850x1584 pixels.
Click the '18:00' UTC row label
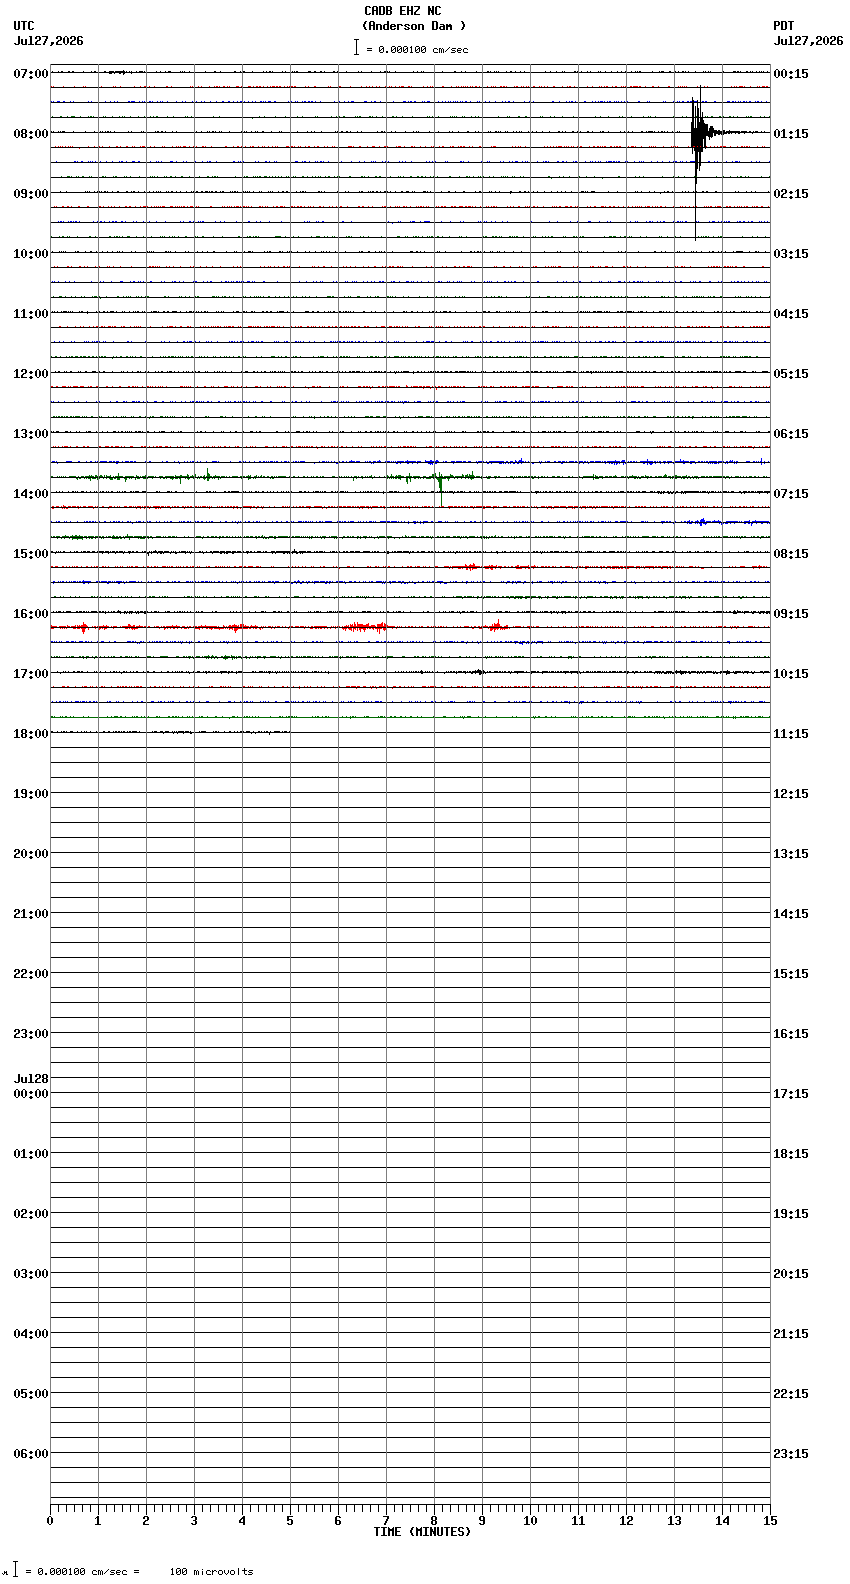point(31,734)
